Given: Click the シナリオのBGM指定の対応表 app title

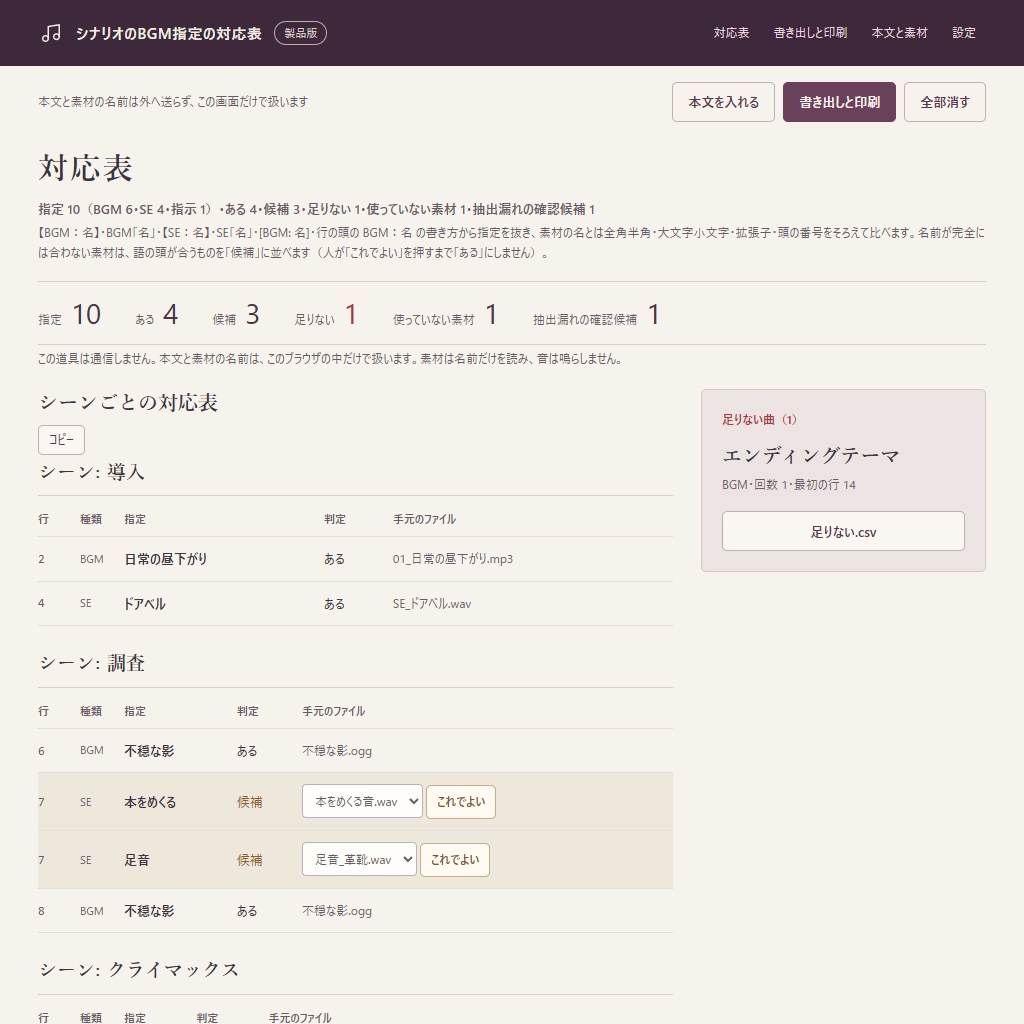Looking at the screenshot, I should 168,33.
